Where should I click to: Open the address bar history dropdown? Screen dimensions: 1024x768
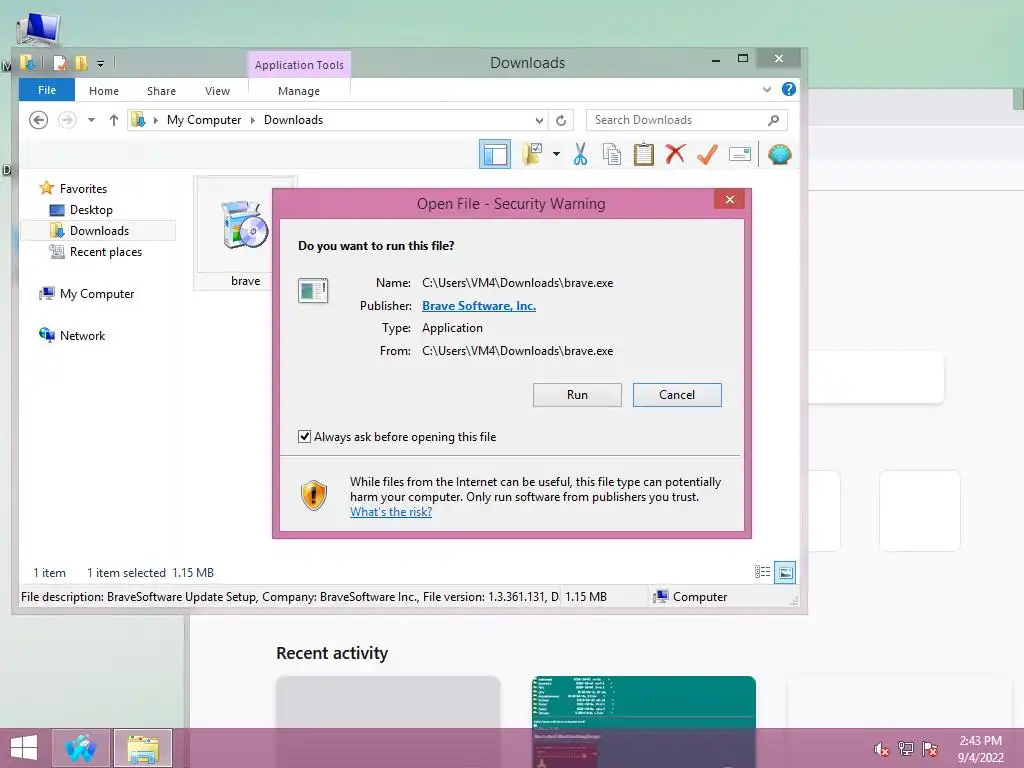pyautogui.click(x=539, y=120)
